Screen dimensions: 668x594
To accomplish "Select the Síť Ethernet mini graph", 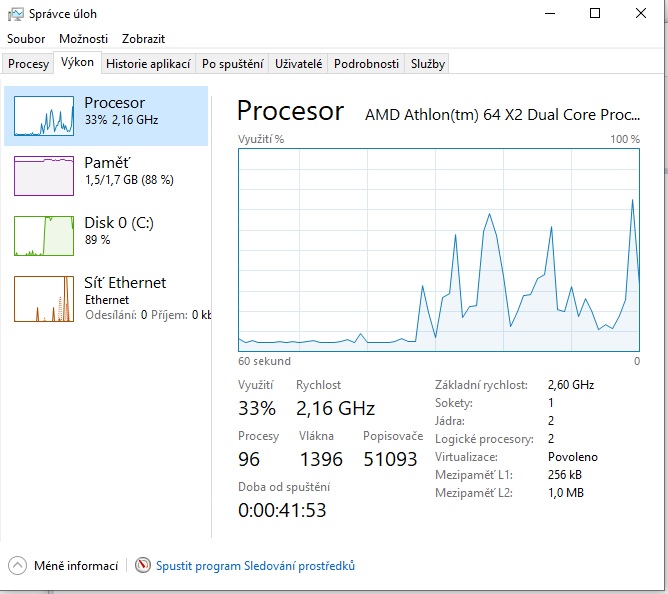I will click(x=44, y=298).
